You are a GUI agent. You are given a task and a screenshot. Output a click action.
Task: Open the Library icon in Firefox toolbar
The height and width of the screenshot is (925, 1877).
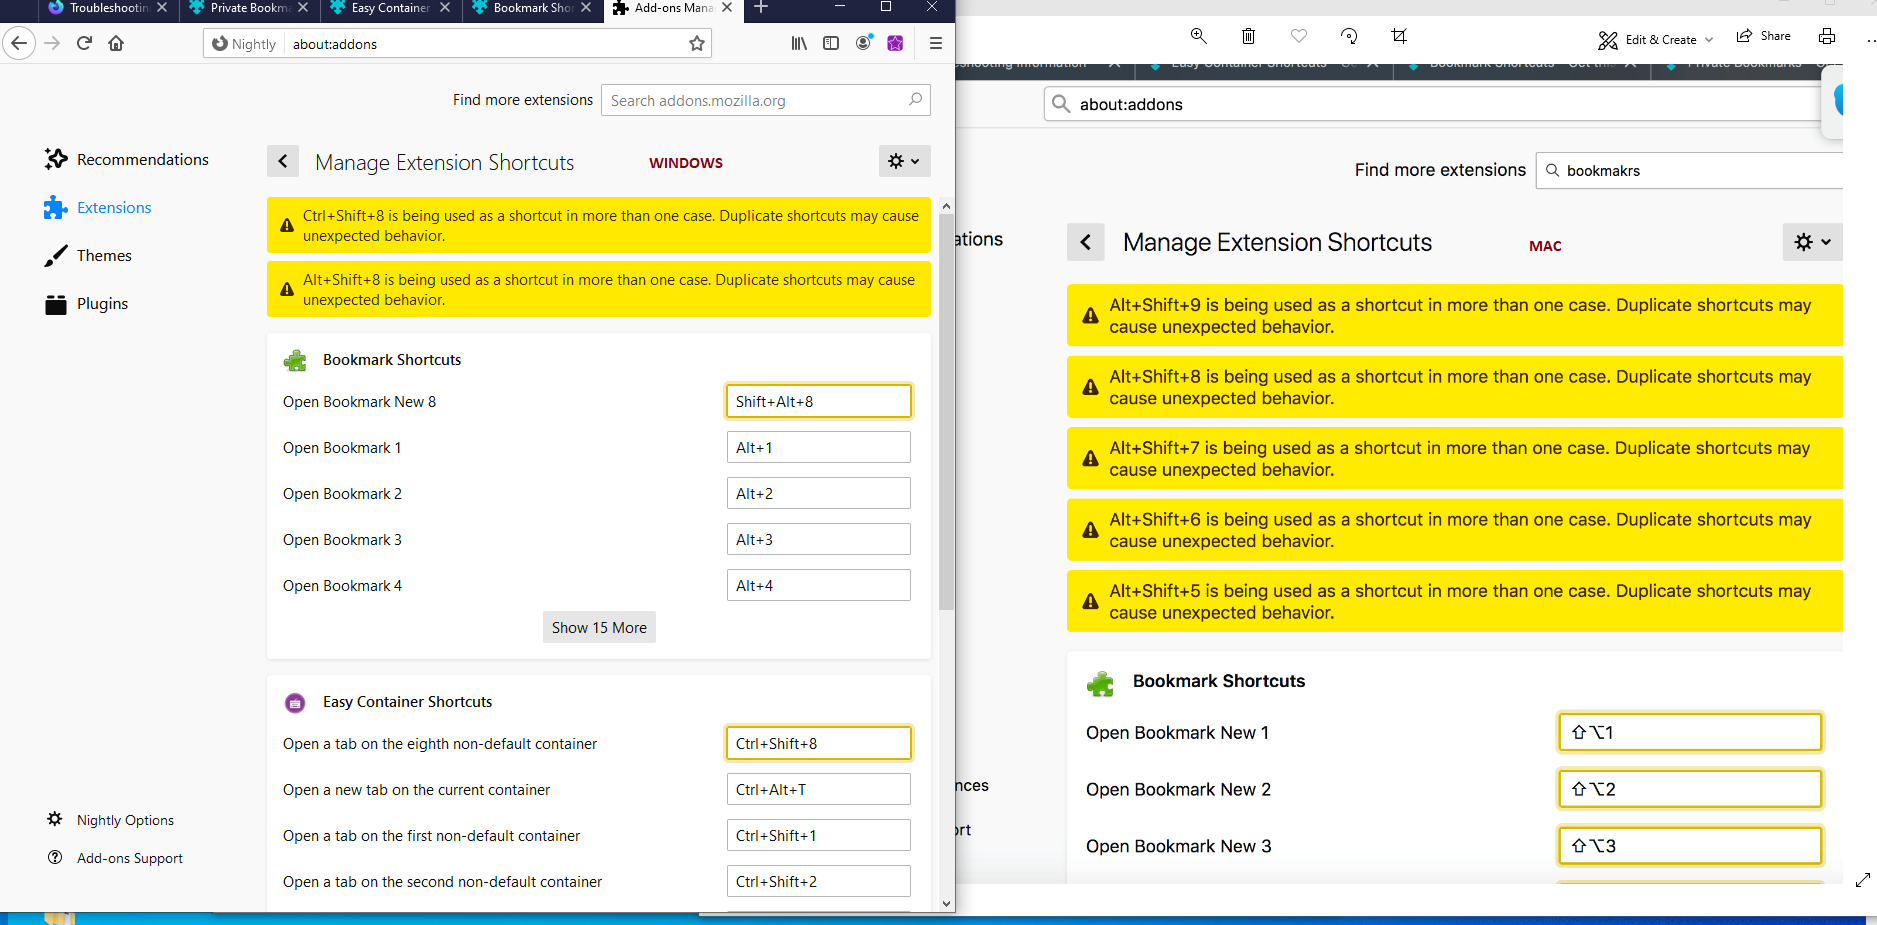point(799,43)
